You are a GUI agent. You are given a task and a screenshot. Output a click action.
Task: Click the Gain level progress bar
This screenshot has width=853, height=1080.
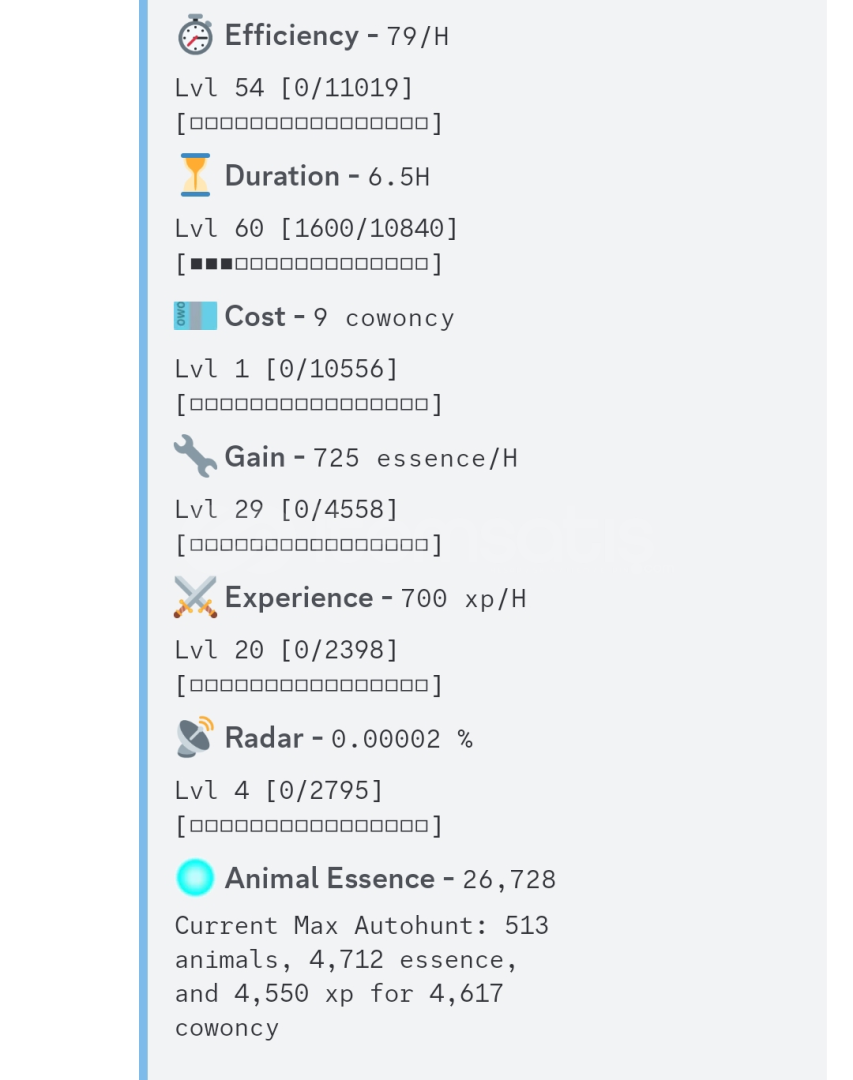tap(309, 545)
